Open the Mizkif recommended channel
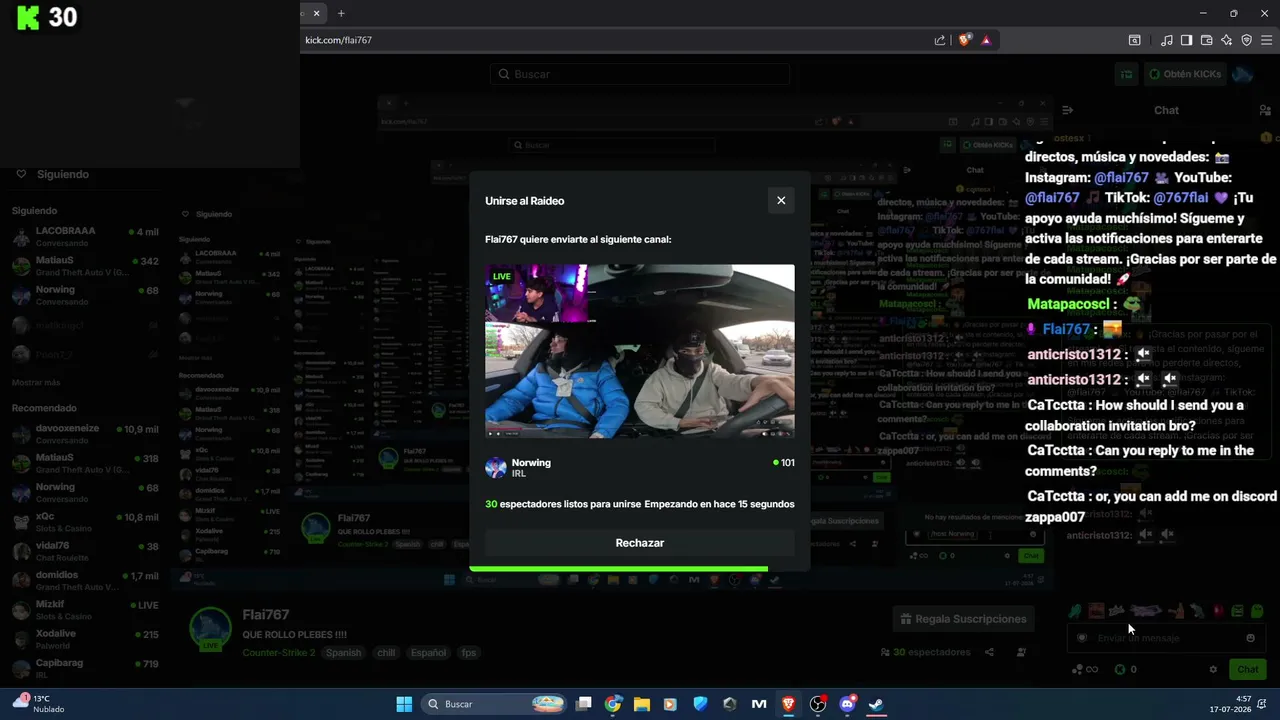Screen dimensions: 1280x720 [85, 610]
